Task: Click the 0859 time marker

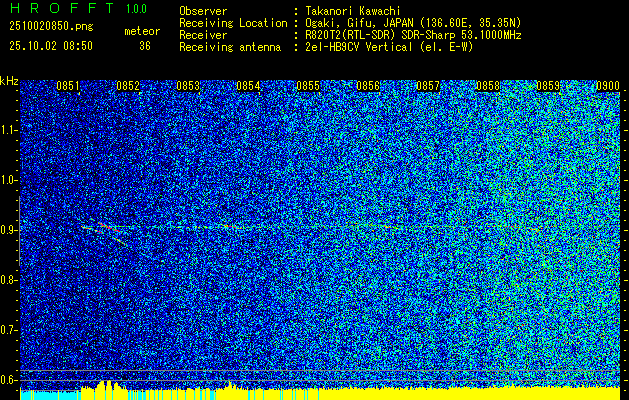Action: [x=548, y=86]
